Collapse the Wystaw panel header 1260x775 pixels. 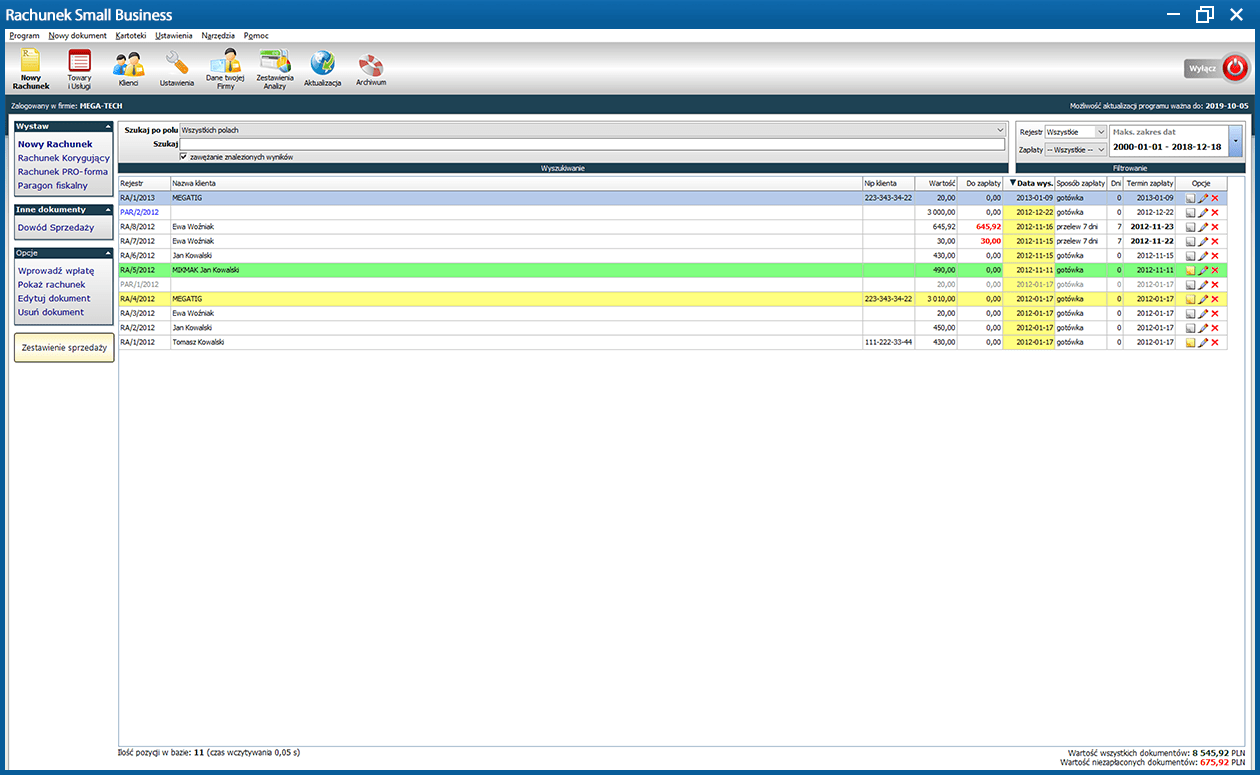pyautogui.click(x=106, y=127)
